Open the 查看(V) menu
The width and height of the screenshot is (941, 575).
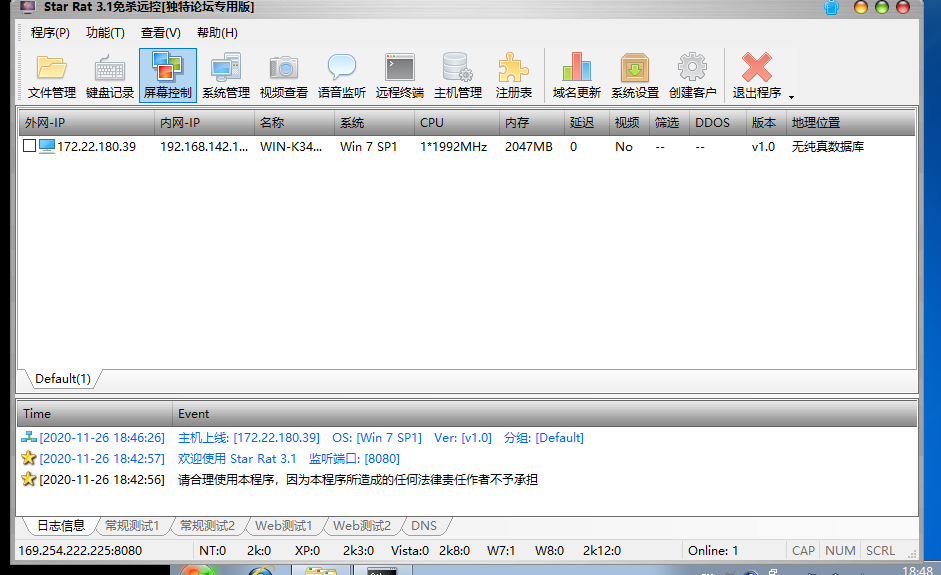160,33
